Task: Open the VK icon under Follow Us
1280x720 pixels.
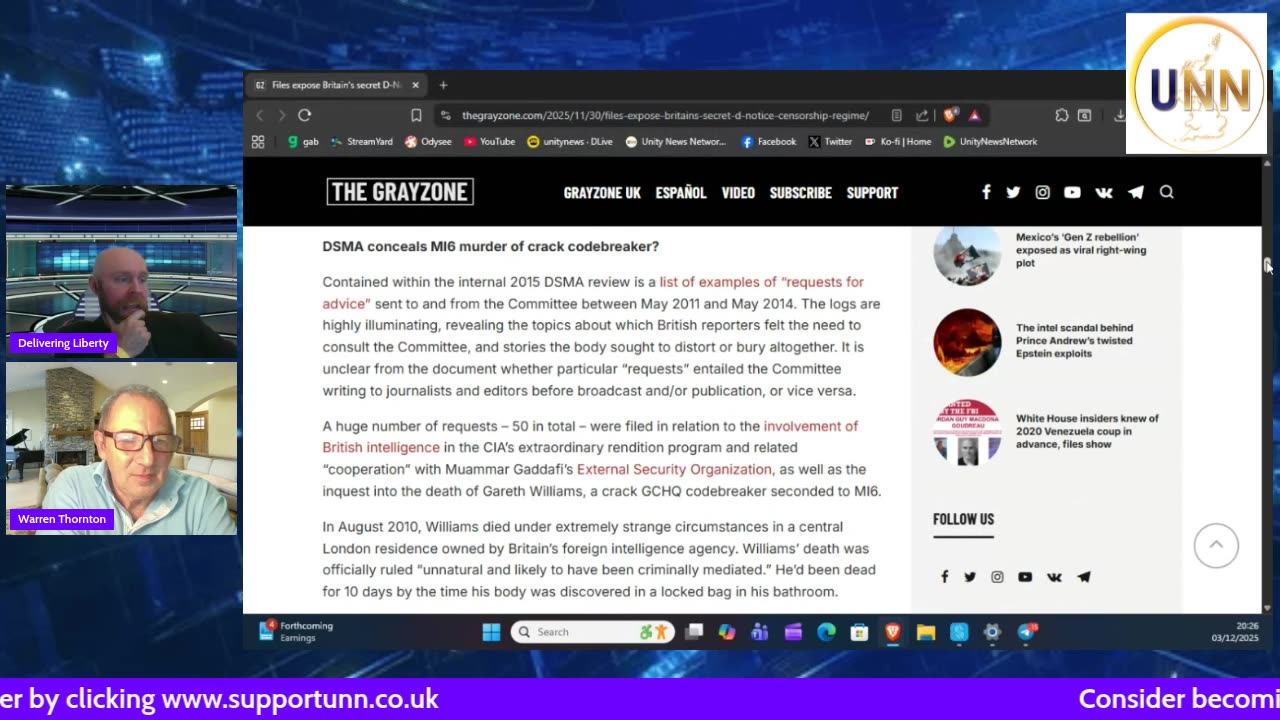Action: point(1054,577)
